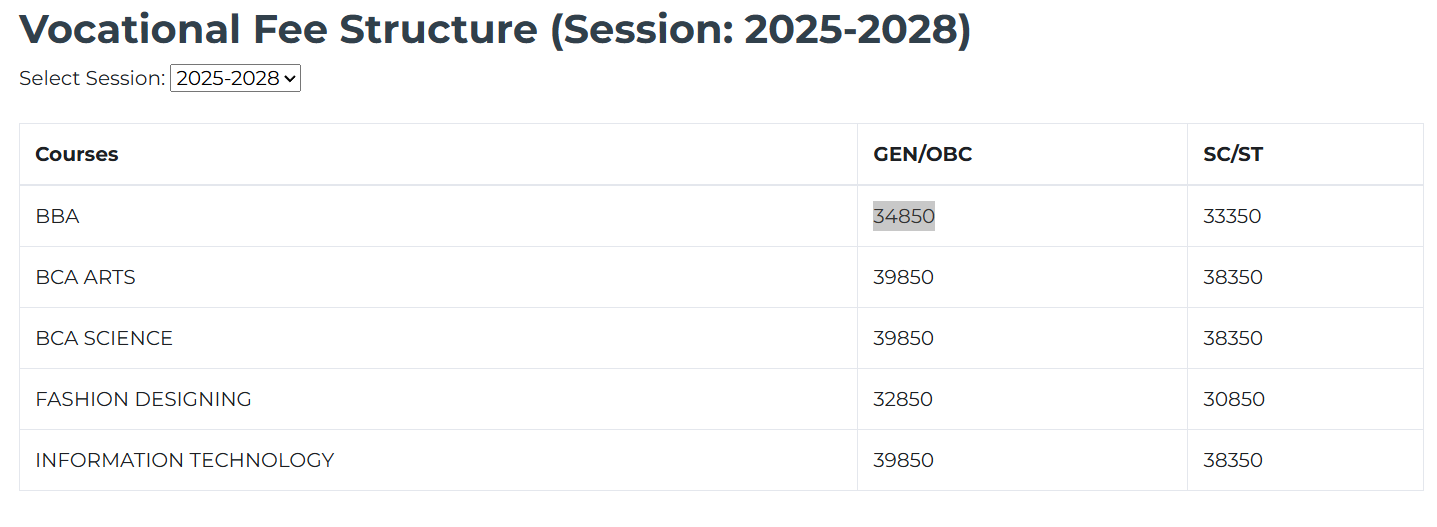Click the BCA ARTS SC/ST fee value
Screen dimensions: 1437x527
click(1233, 277)
